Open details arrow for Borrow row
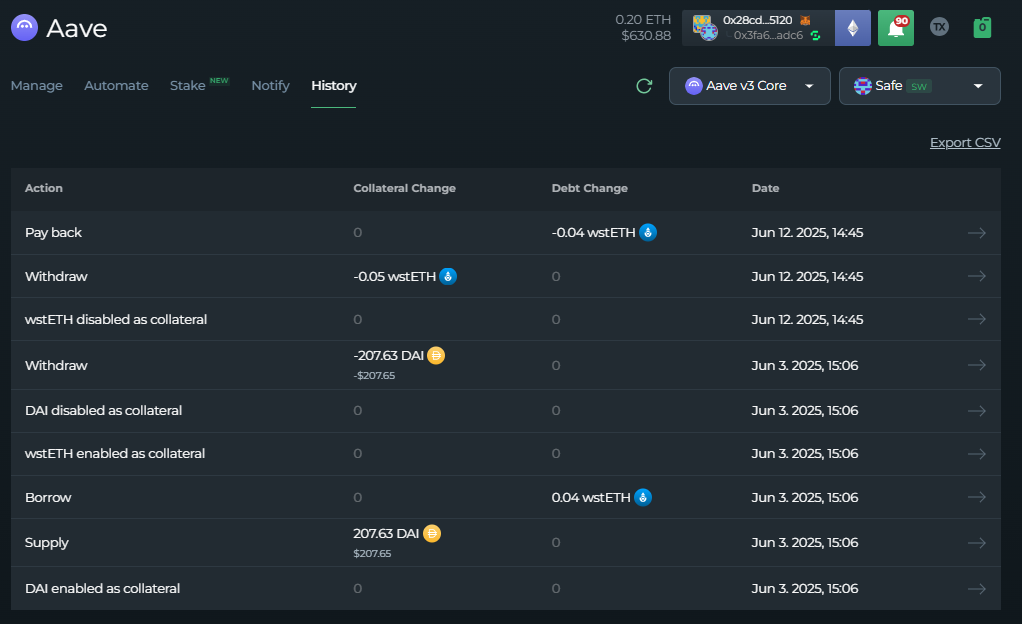Viewport: 1022px width, 624px height. 976,497
